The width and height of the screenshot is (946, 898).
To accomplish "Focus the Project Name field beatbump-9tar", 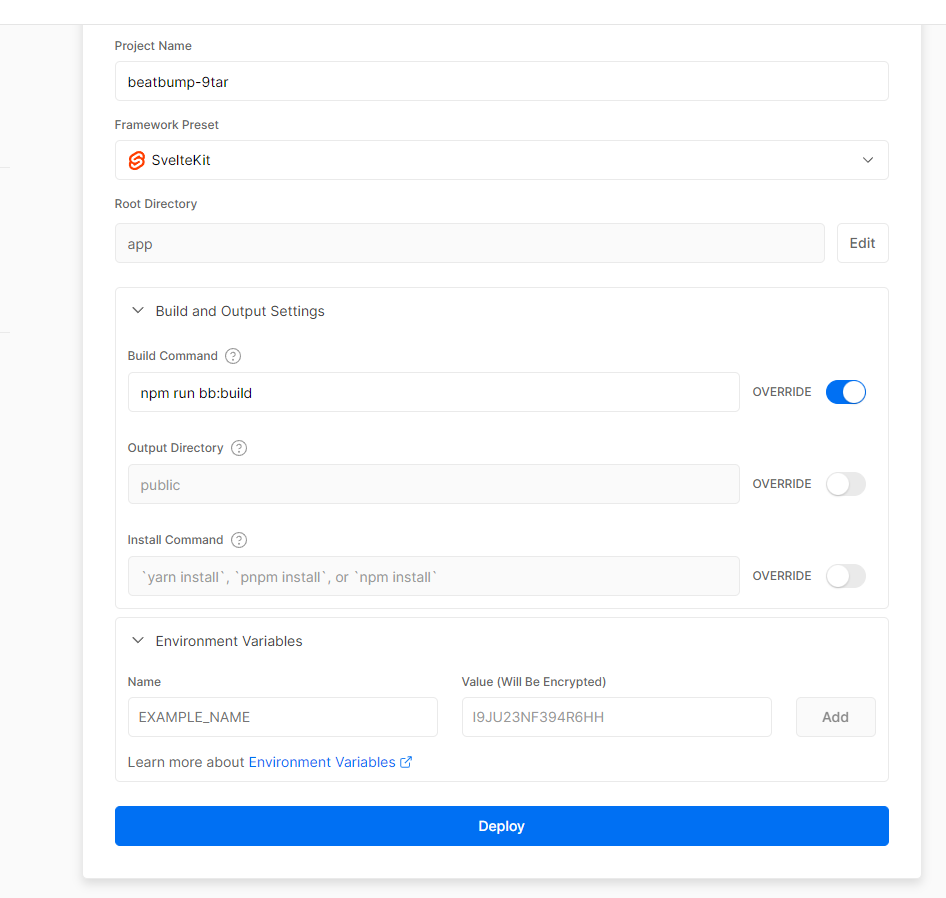I will pyautogui.click(x=501, y=81).
